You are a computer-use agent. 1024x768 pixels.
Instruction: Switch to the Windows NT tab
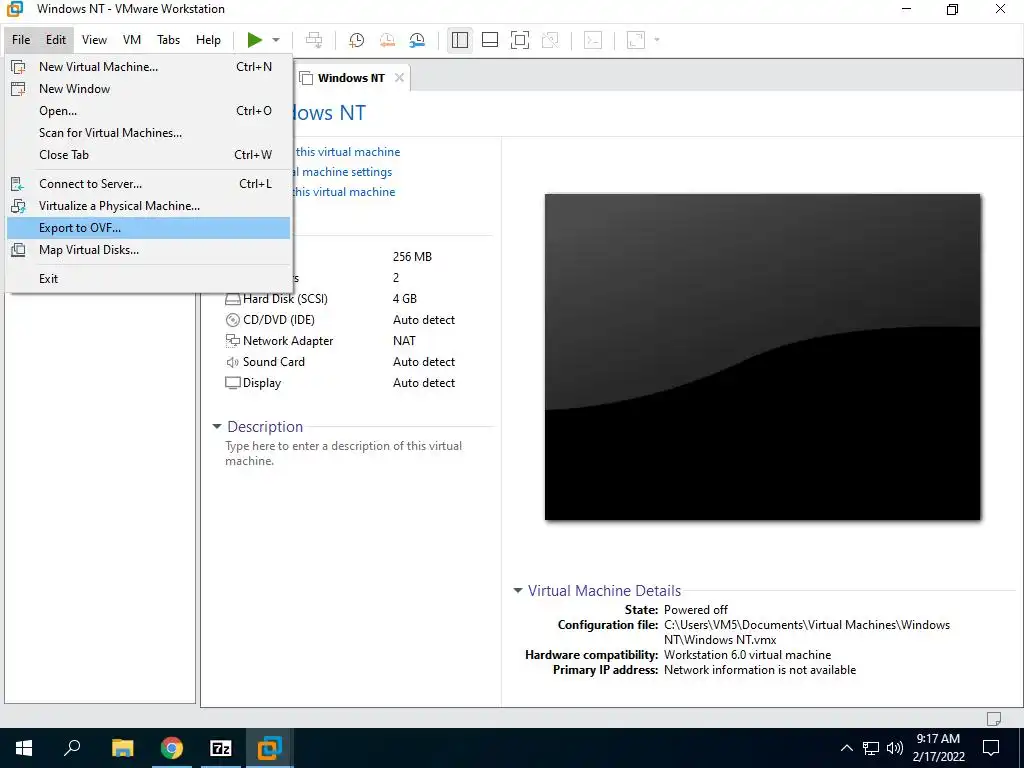351,78
